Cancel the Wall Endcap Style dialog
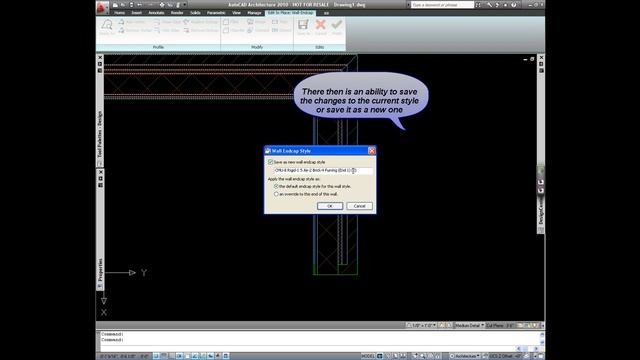 359,206
